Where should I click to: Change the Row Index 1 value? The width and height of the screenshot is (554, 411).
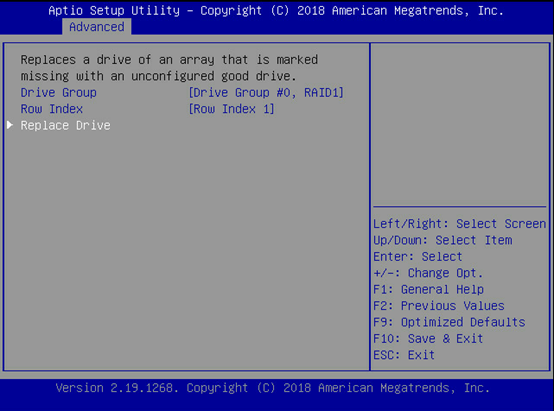(231, 109)
